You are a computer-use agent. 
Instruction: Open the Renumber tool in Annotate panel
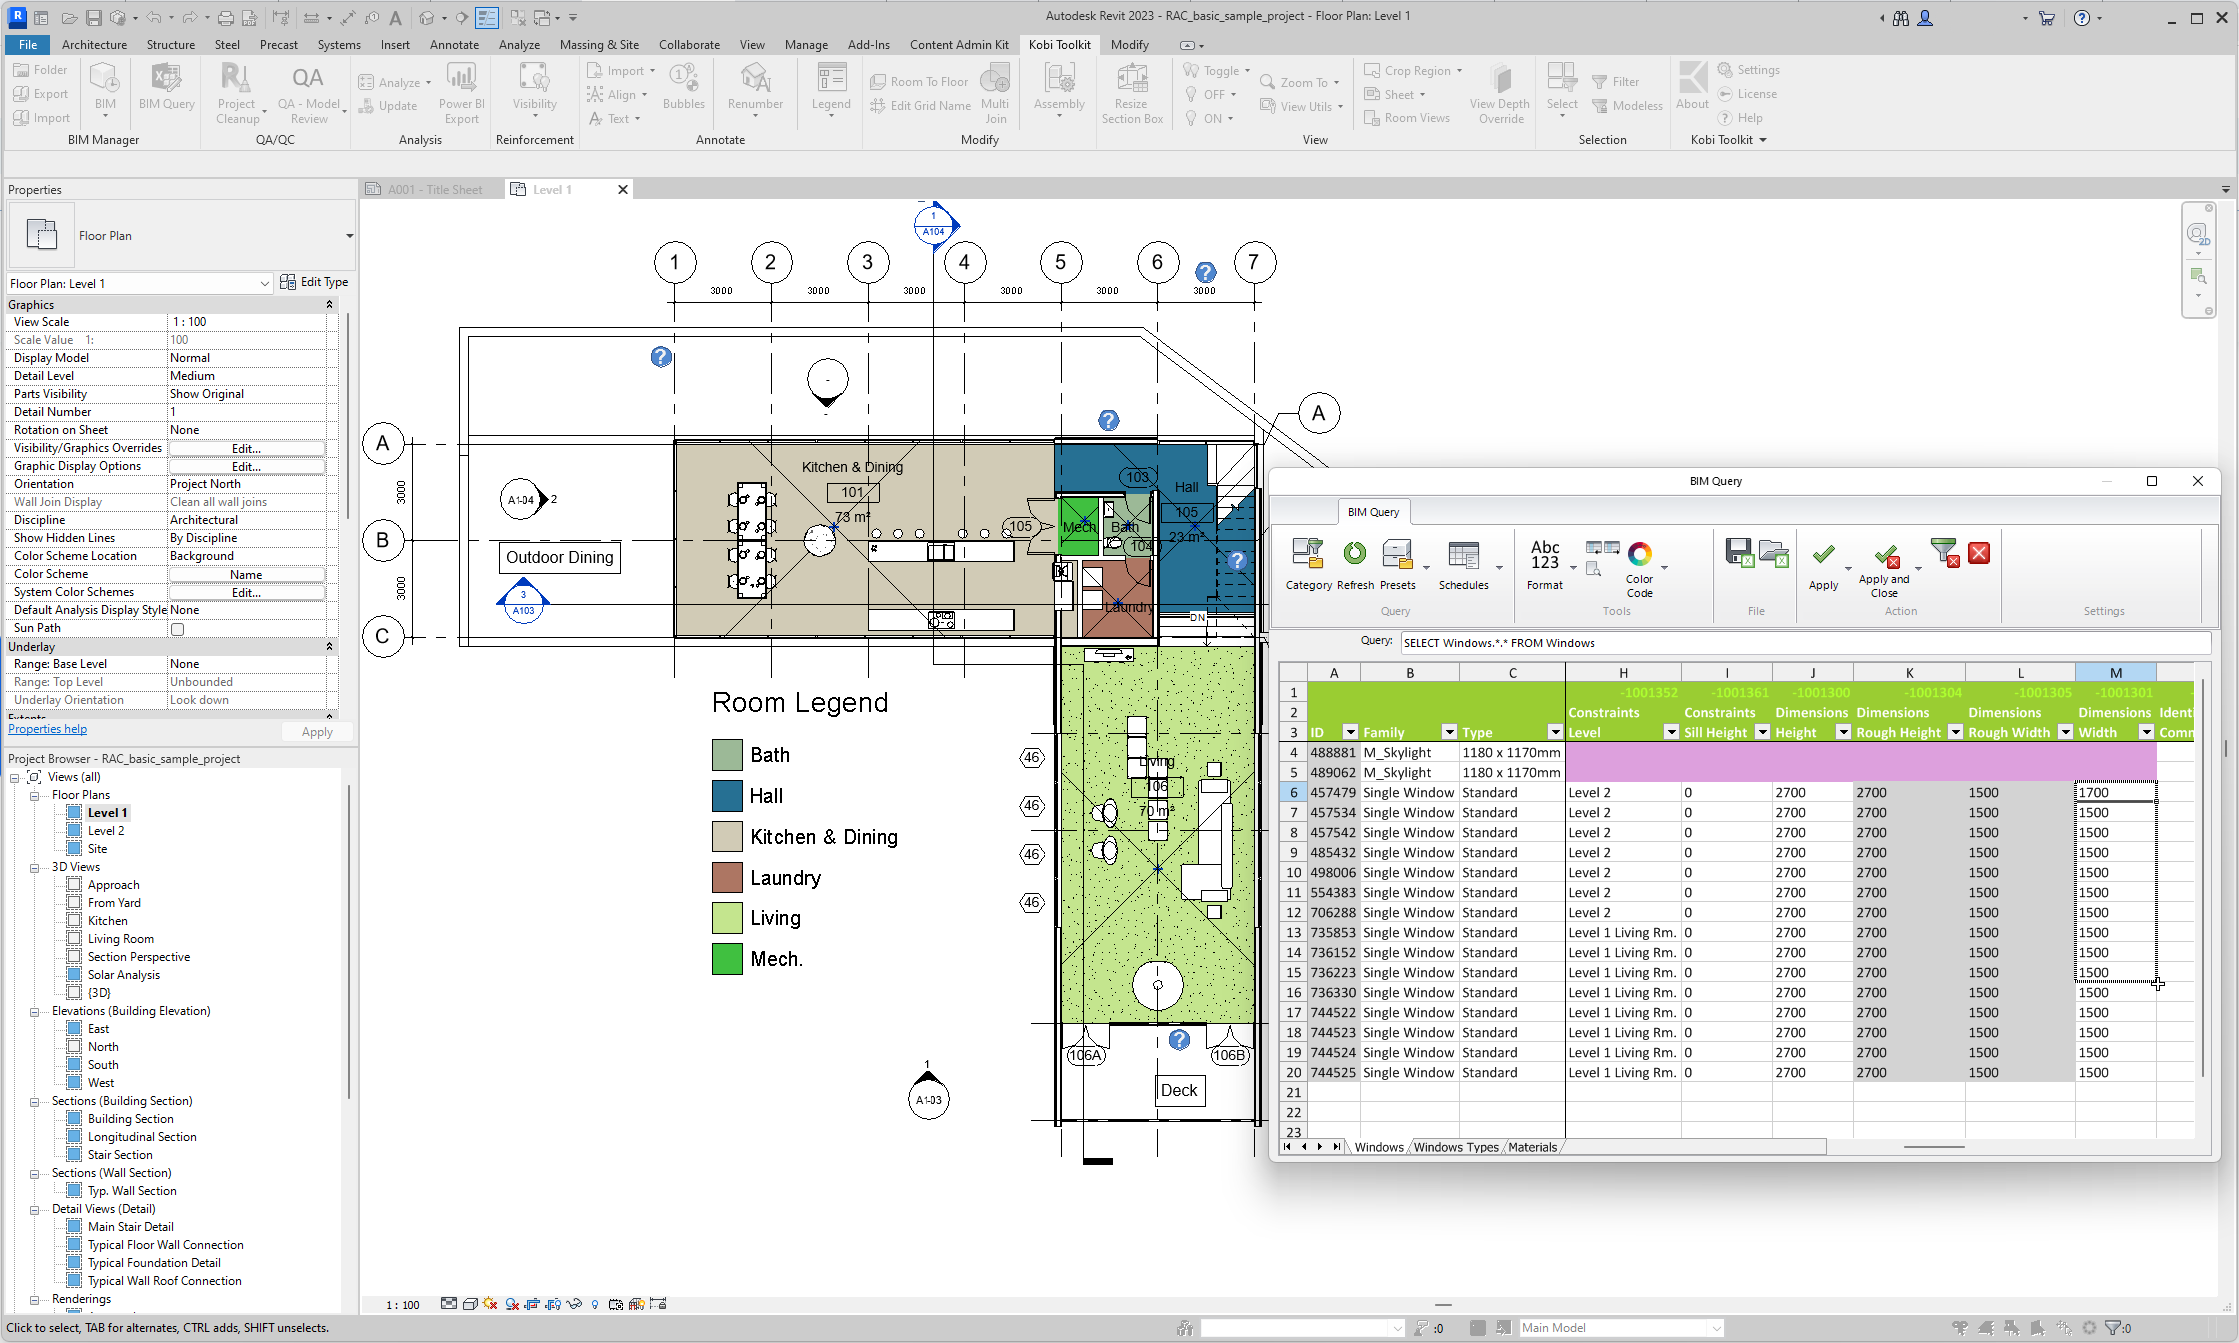coord(754,92)
